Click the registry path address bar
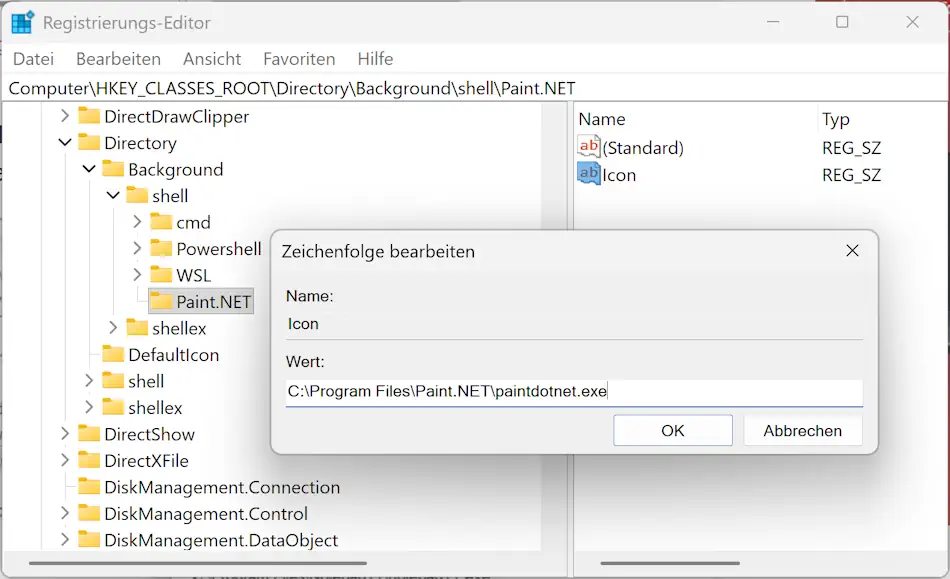The width and height of the screenshot is (950, 579). pos(475,88)
